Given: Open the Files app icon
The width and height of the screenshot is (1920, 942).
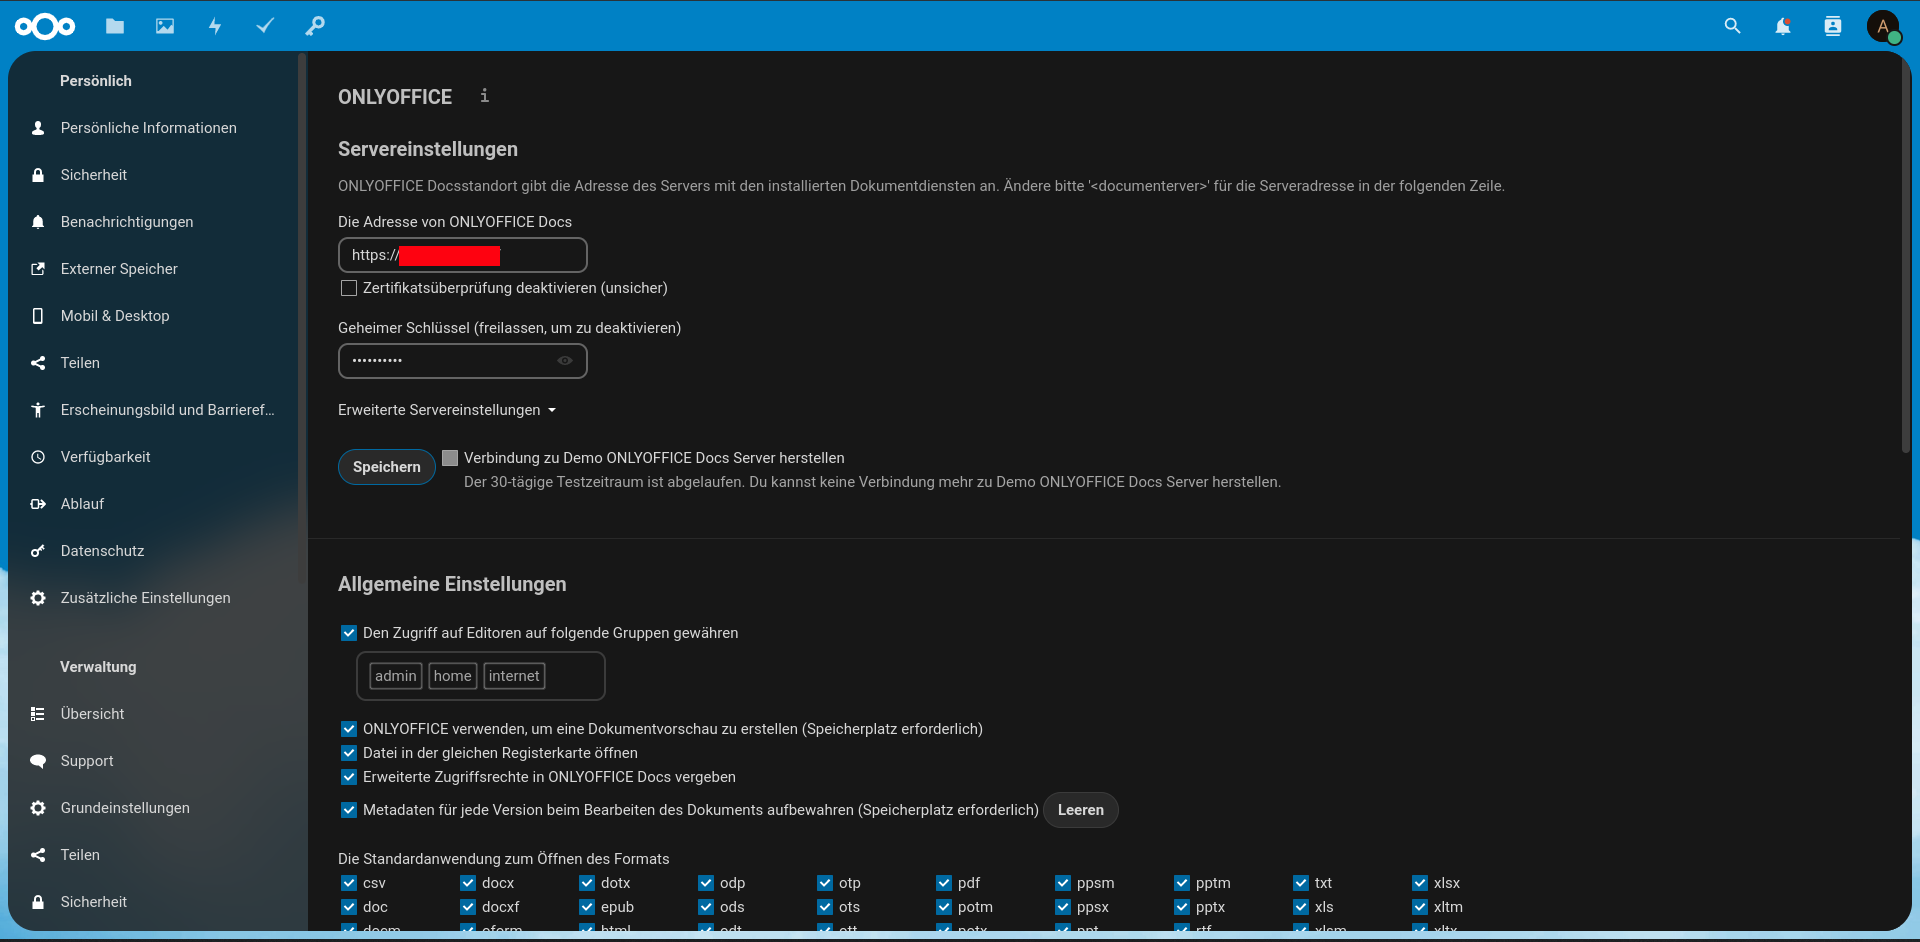Looking at the screenshot, I should pos(115,26).
